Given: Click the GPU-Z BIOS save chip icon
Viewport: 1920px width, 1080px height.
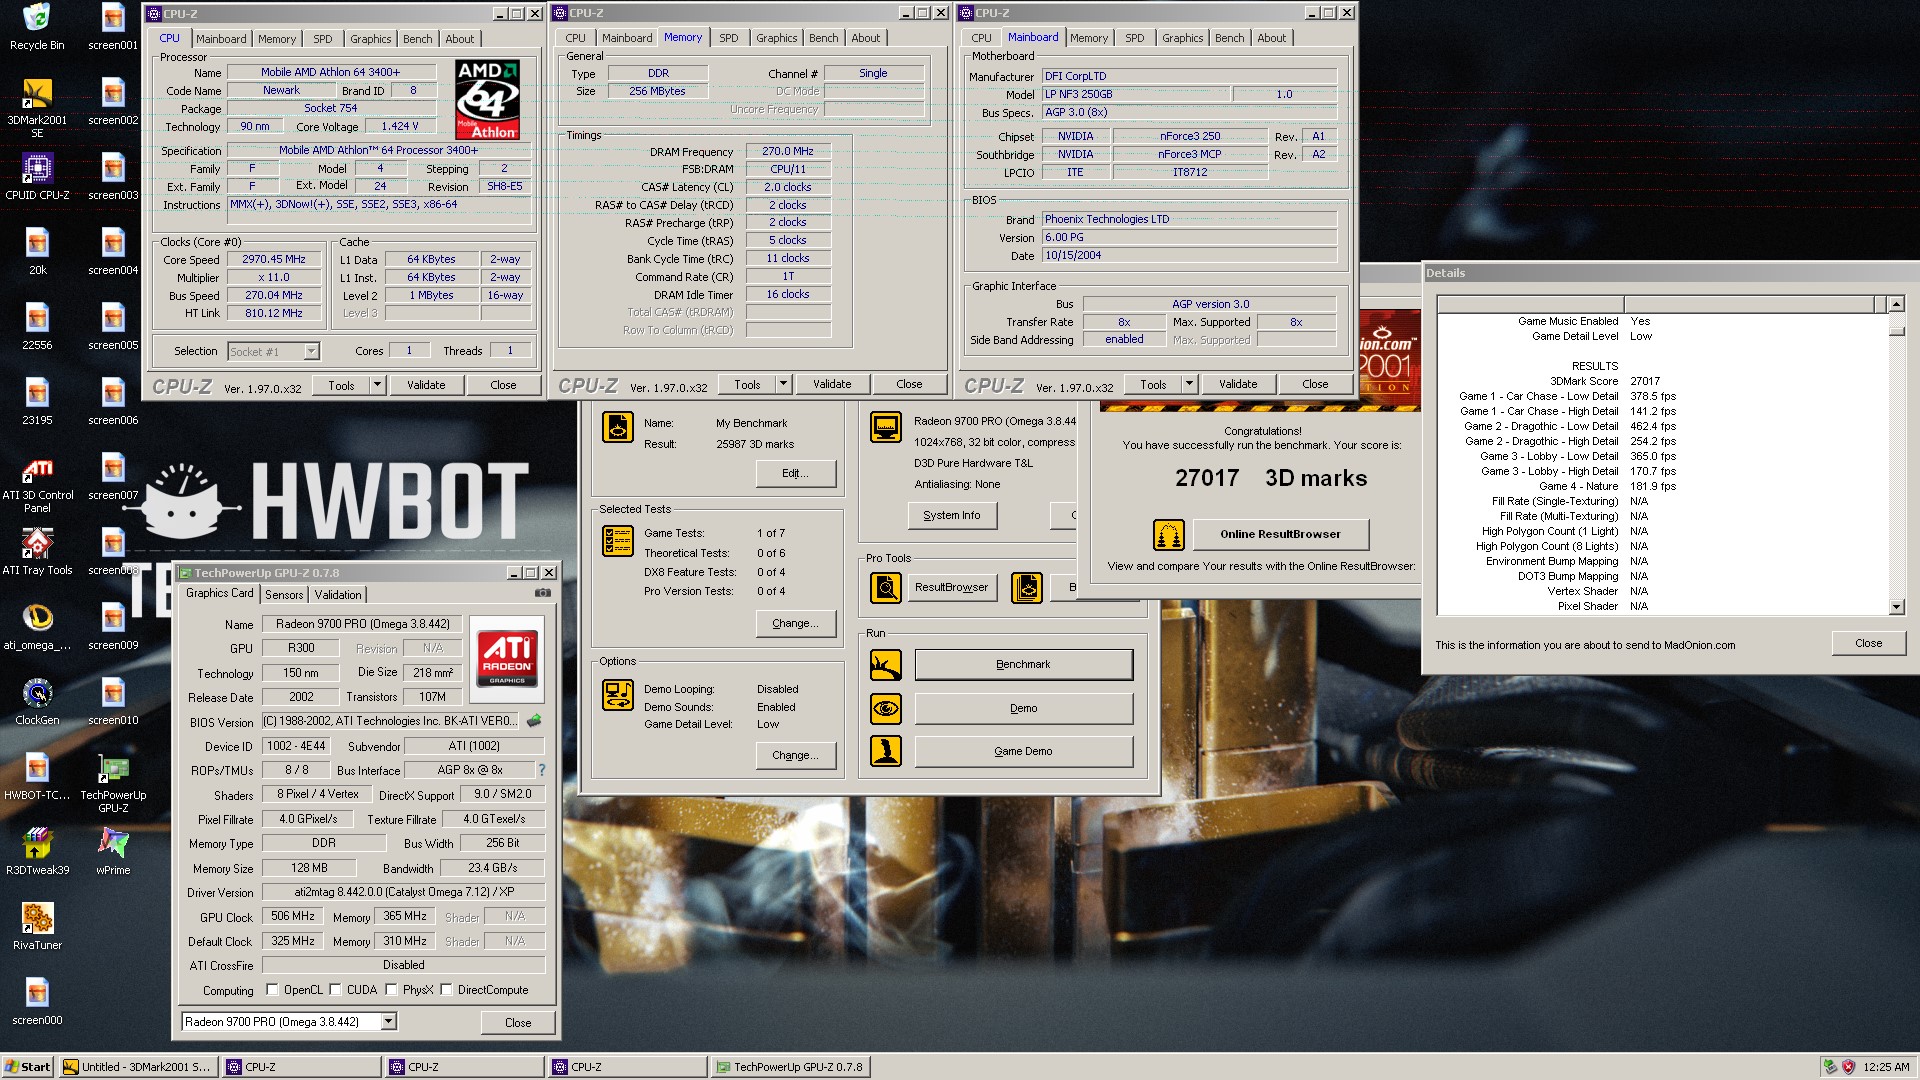Looking at the screenshot, I should pos(535,721).
